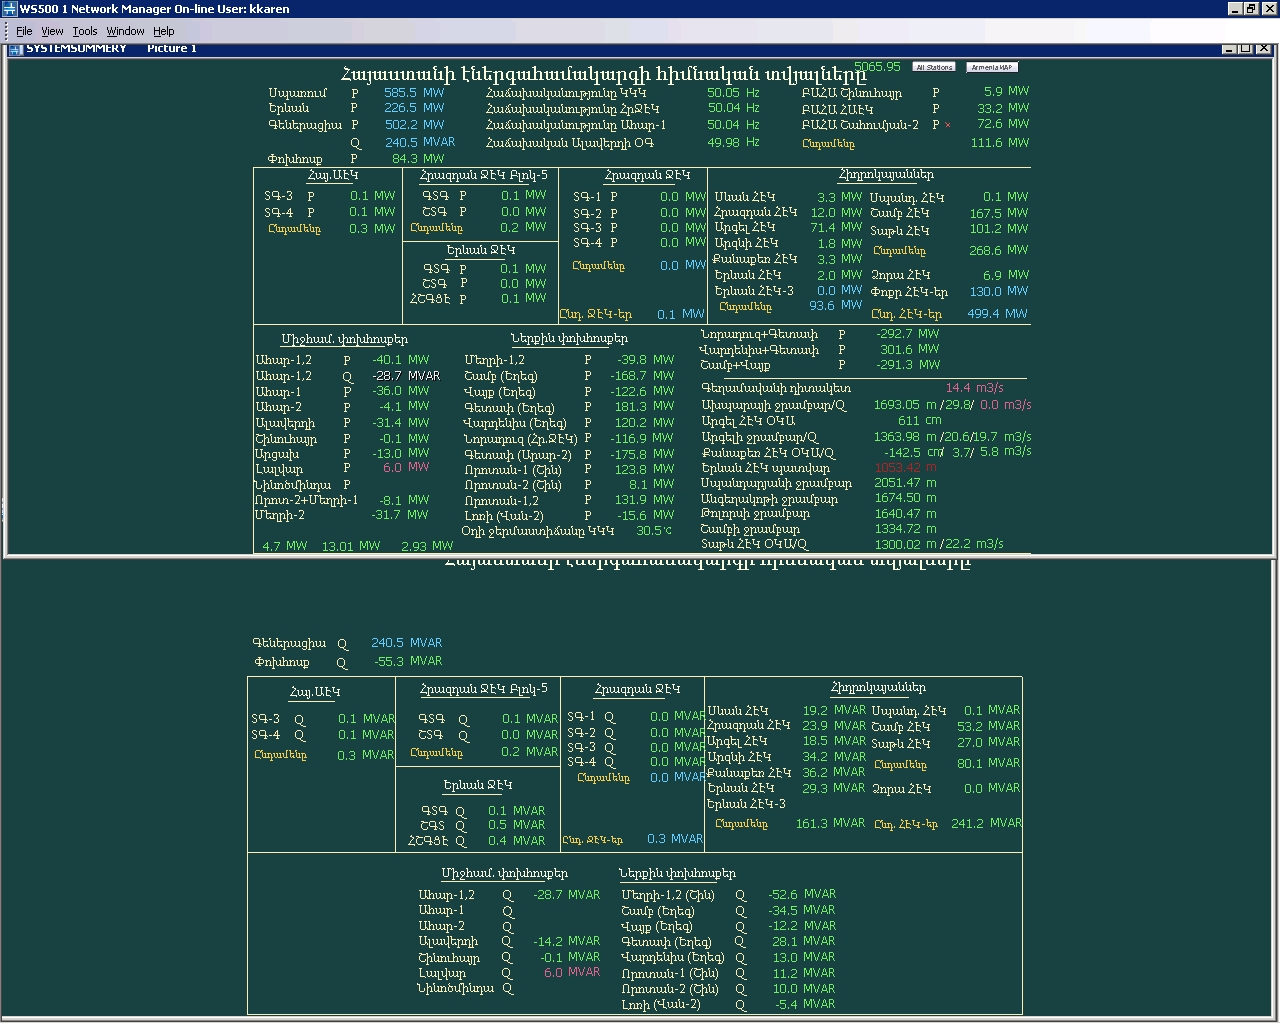Minimize the SYSTEMSUMMERY inner window
Viewport: 1280px width, 1024px height.
(x=1229, y=48)
